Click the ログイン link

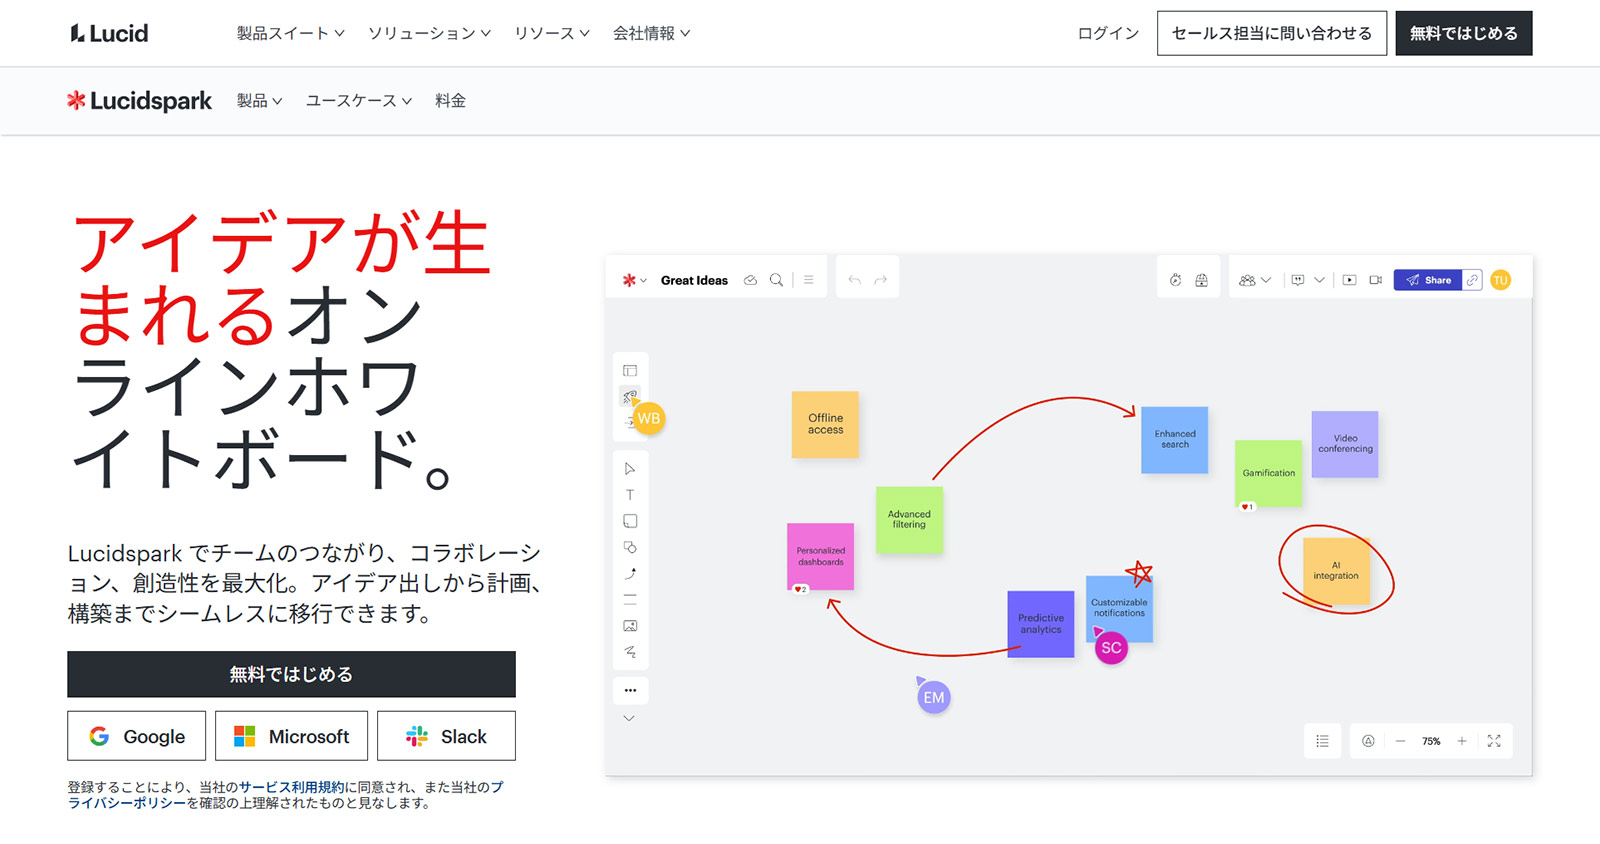1108,33
